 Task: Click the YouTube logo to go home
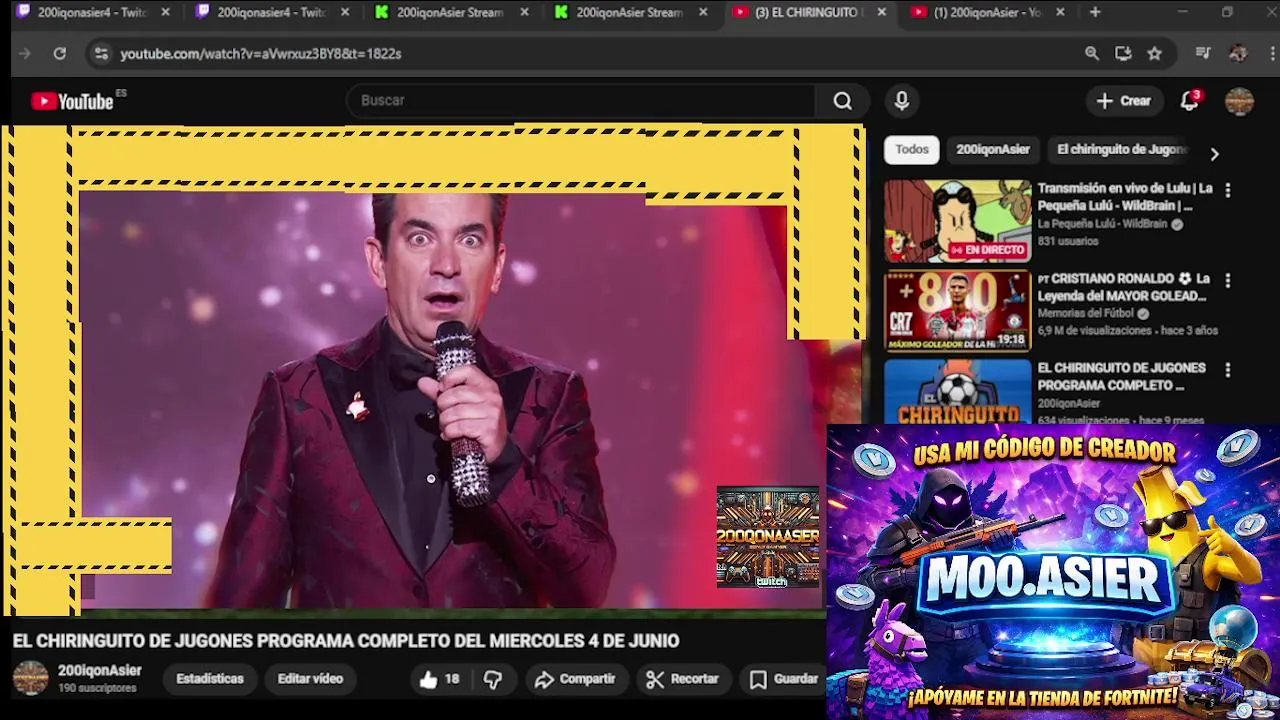click(x=72, y=101)
